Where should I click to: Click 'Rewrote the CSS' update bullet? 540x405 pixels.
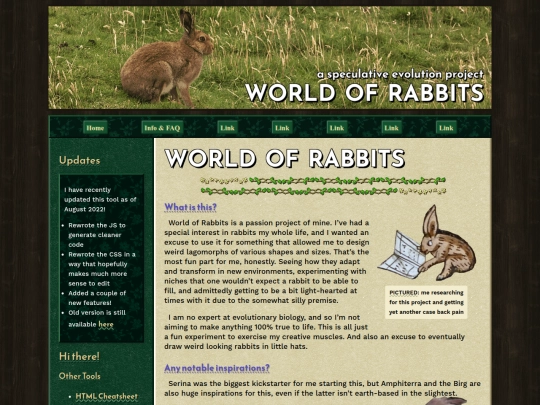[x=102, y=269]
